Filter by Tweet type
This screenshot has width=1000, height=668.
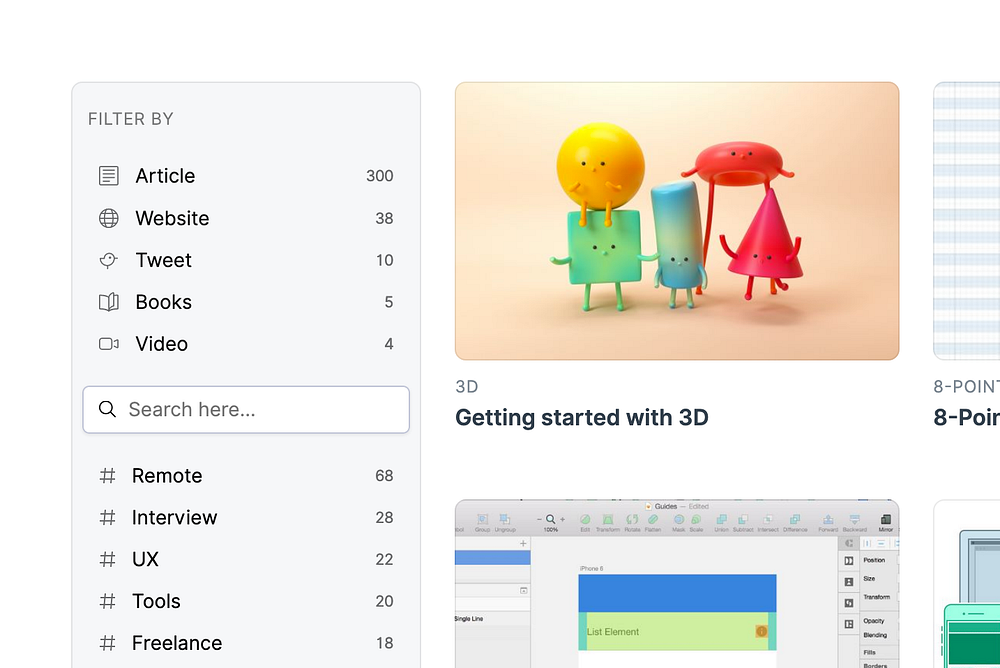click(x=246, y=260)
